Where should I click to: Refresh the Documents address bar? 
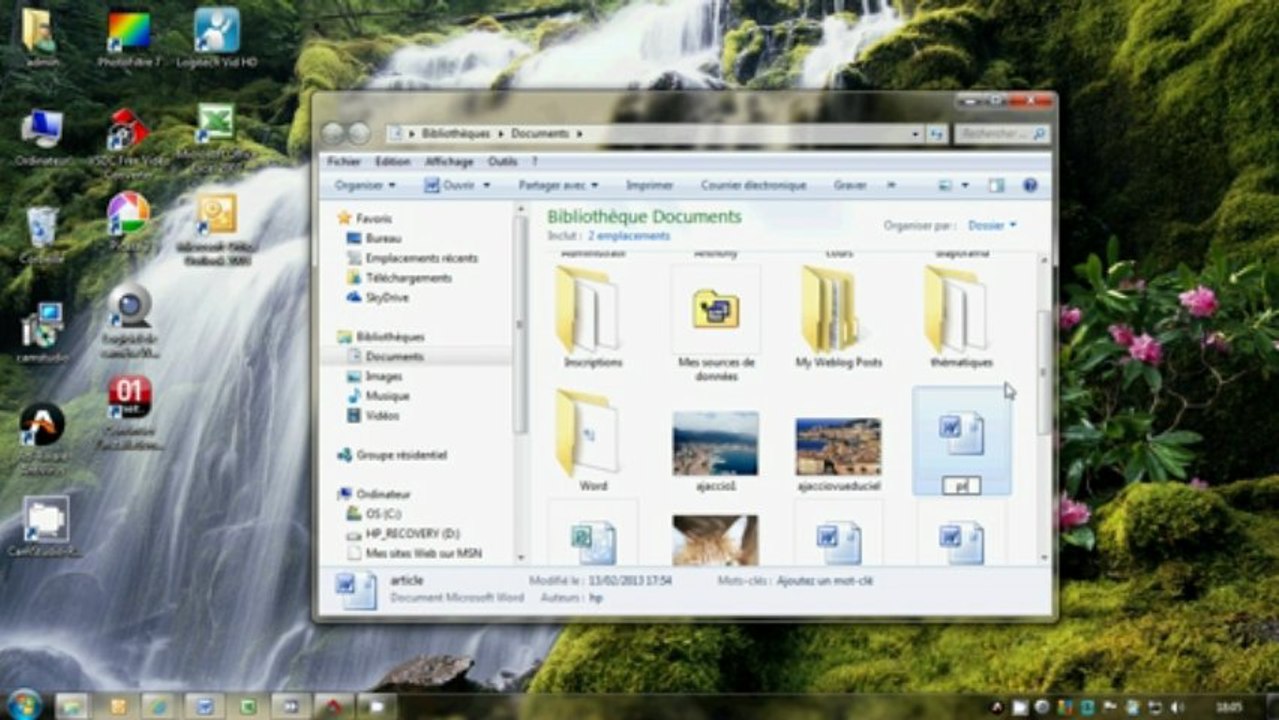point(936,133)
